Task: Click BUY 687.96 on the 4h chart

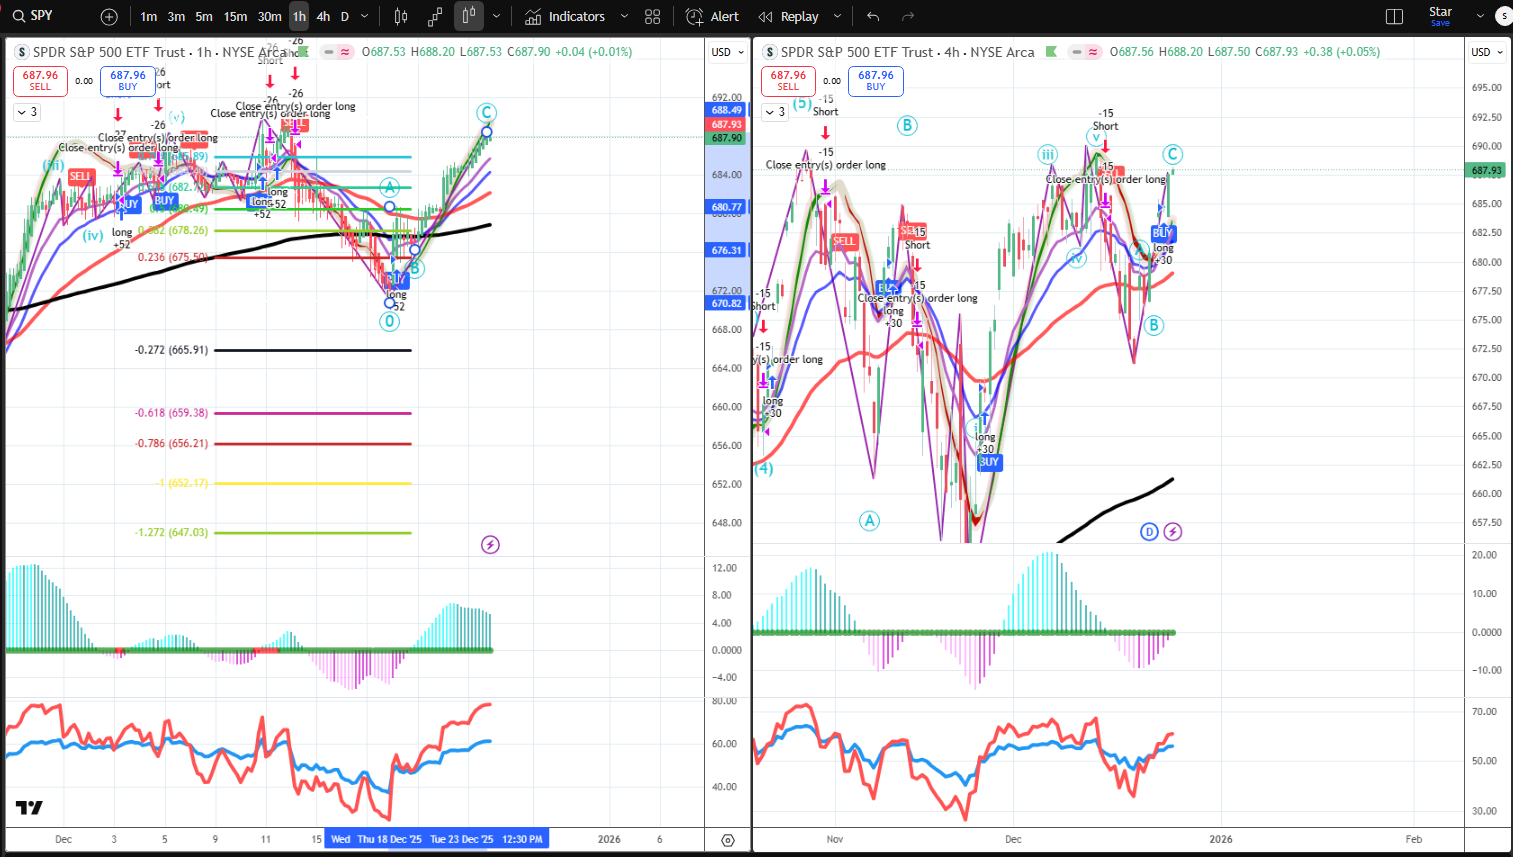Action: click(x=876, y=81)
